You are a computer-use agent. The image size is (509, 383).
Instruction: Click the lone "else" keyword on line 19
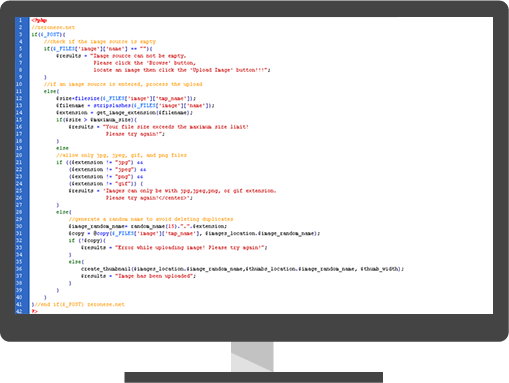point(62,148)
